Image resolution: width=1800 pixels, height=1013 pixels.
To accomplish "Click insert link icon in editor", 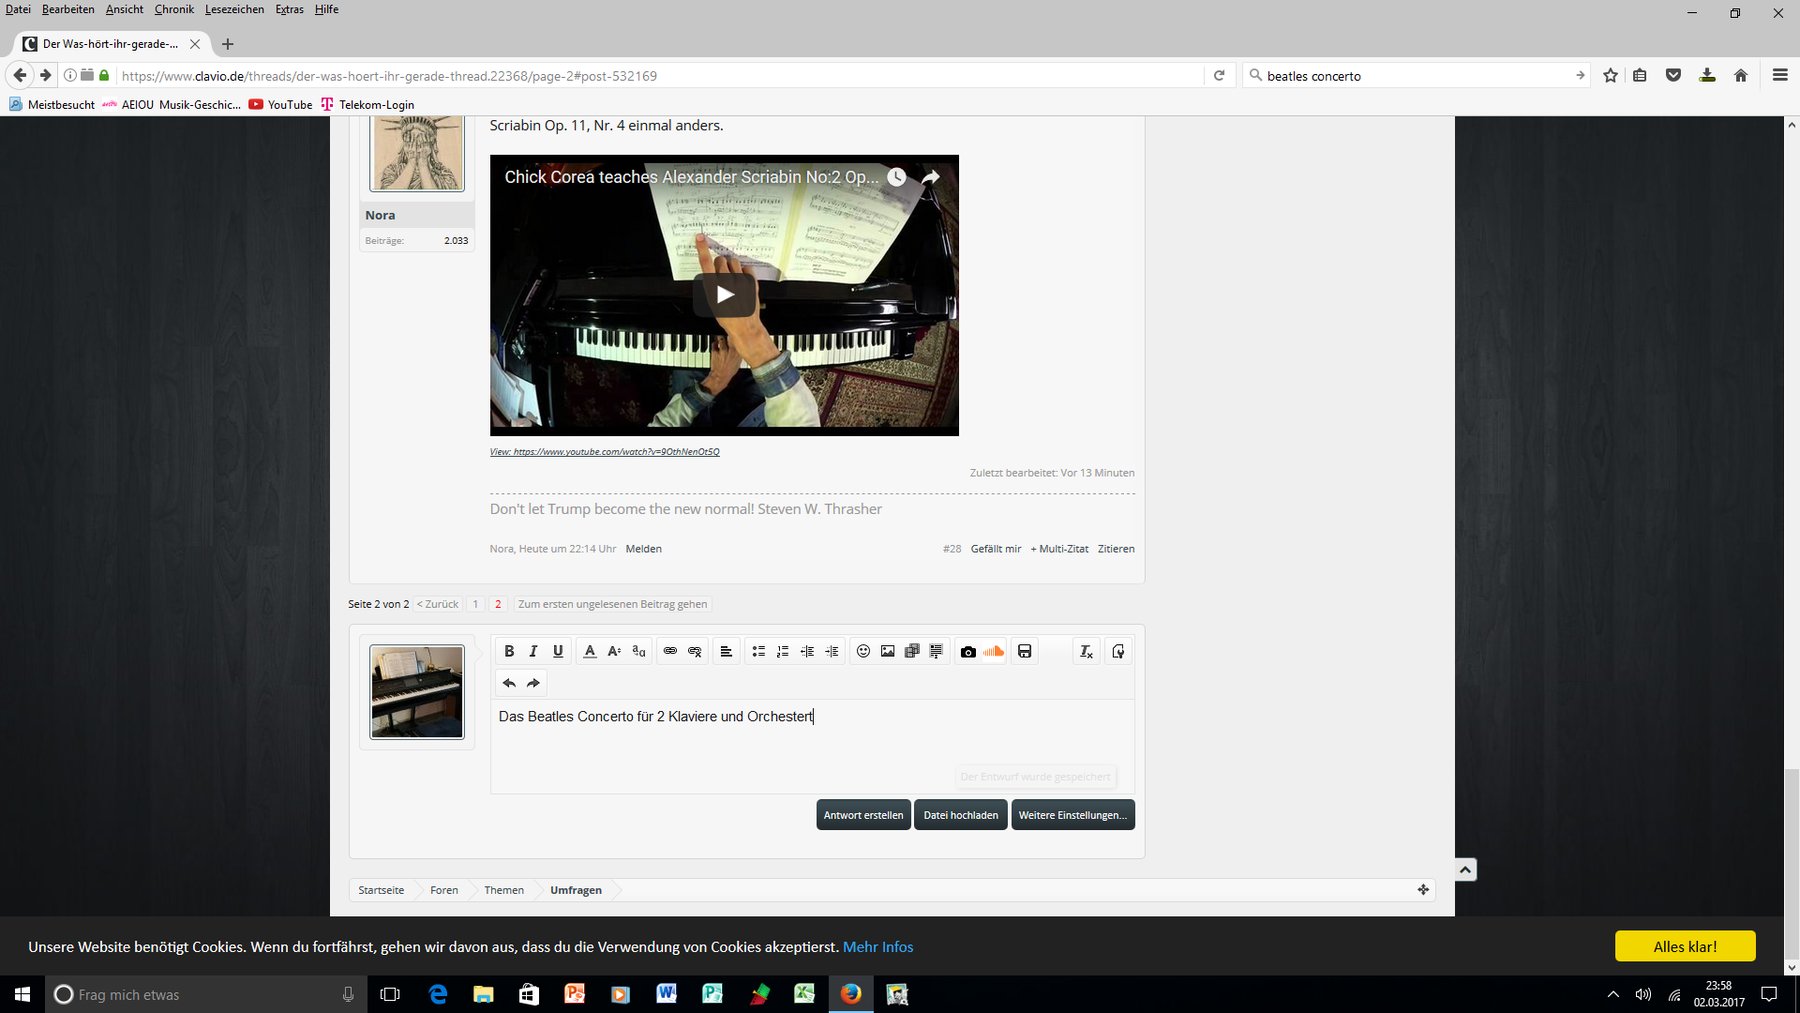I will point(670,651).
